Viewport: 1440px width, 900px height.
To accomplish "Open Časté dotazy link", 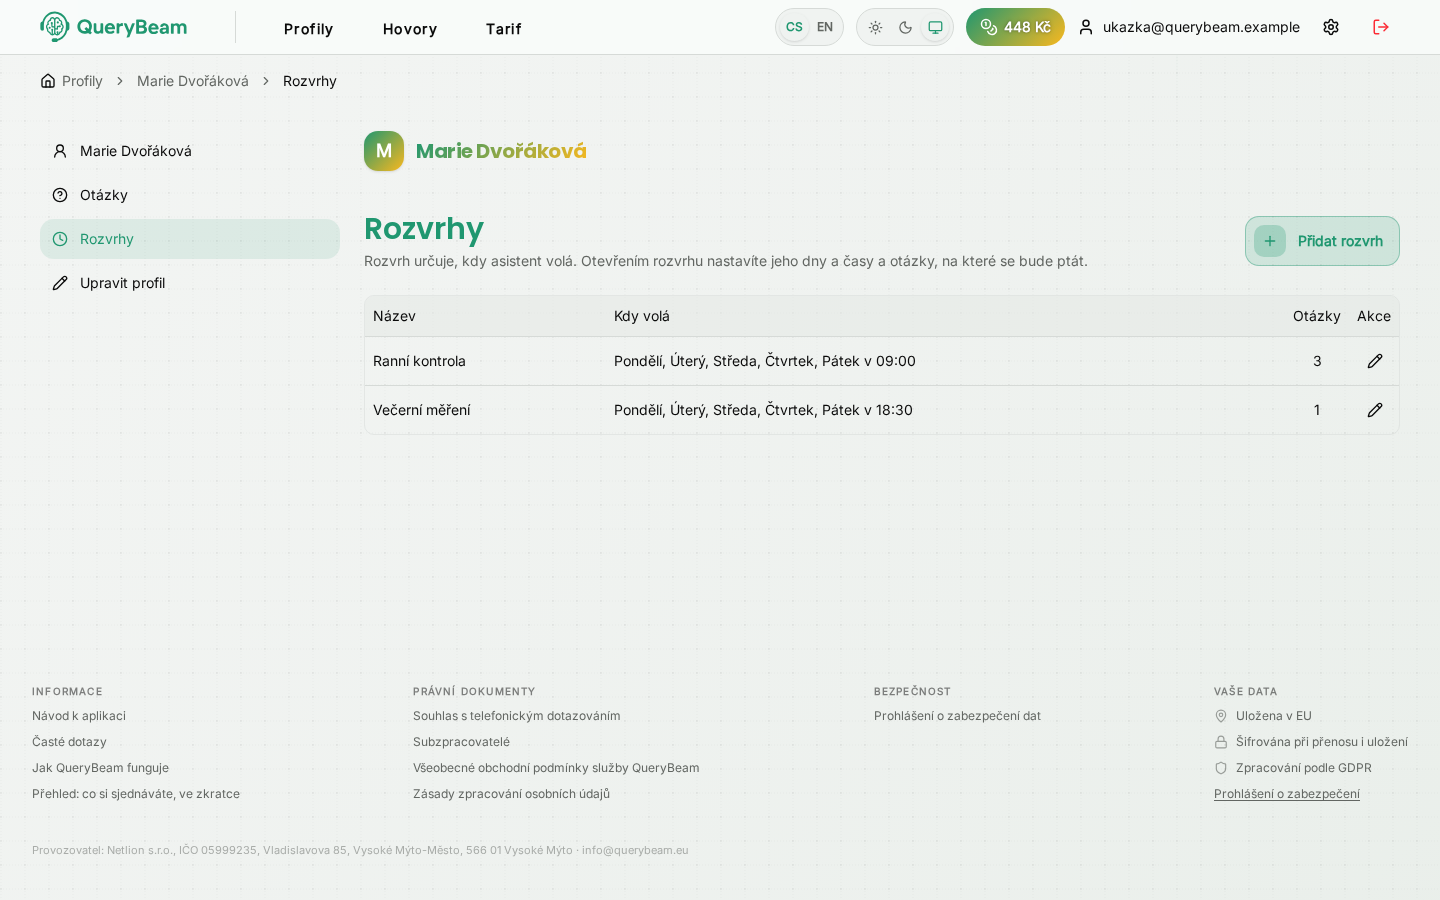I will coord(69,742).
